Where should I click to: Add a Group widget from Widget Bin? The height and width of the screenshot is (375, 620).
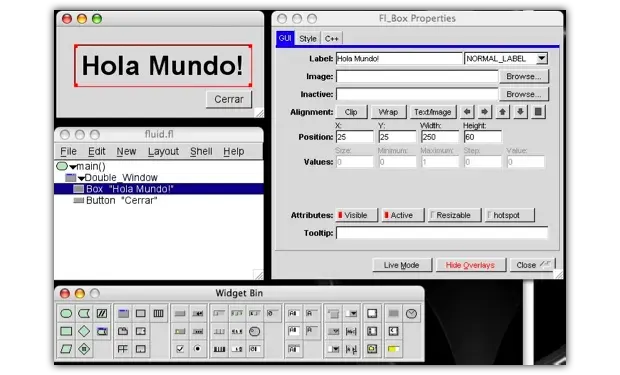pyautogui.click(x=141, y=314)
